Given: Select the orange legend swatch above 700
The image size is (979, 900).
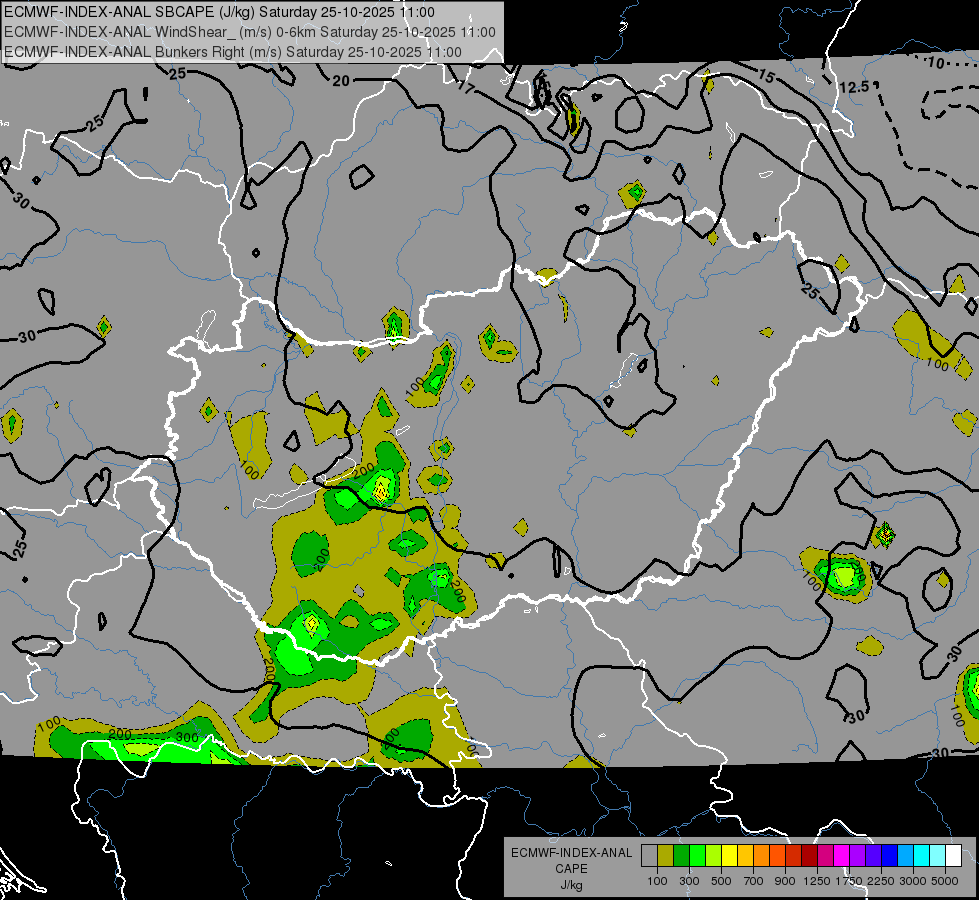Looking at the screenshot, I should click(x=761, y=856).
